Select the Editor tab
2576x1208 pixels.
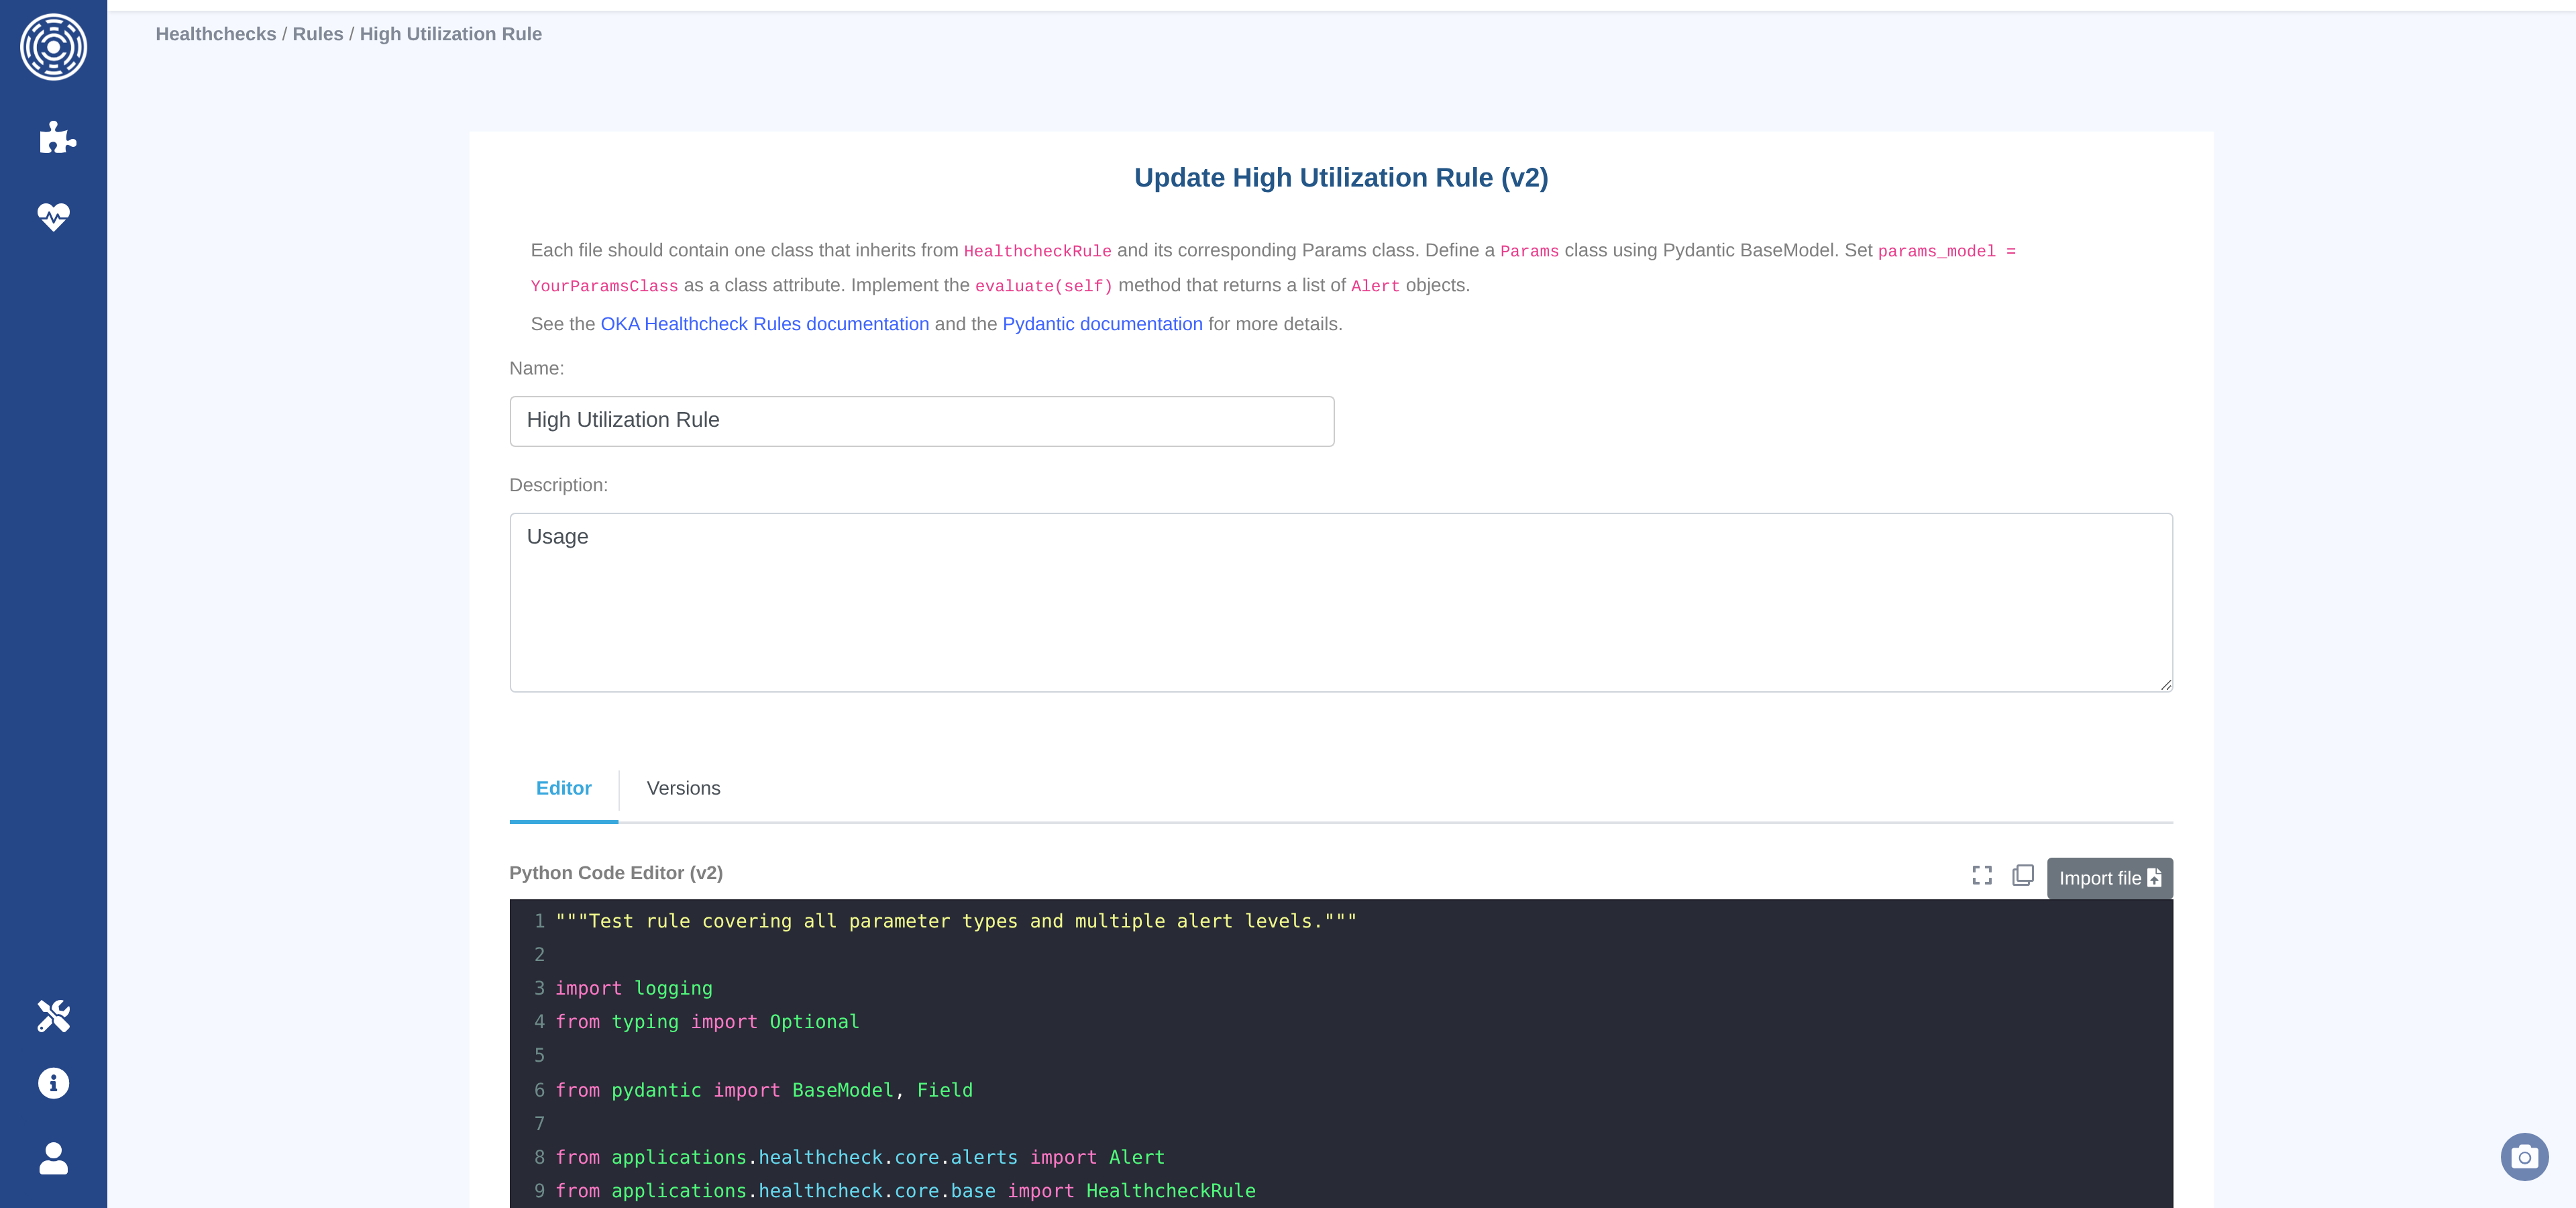[563, 788]
